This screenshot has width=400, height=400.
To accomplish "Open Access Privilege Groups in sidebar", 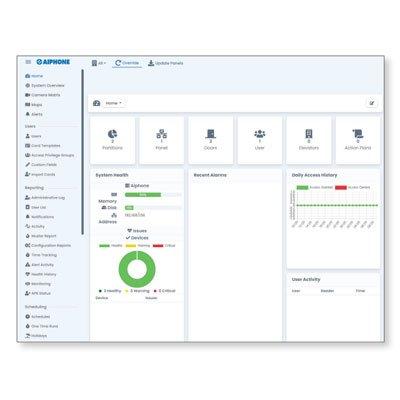I will click(x=50, y=155).
